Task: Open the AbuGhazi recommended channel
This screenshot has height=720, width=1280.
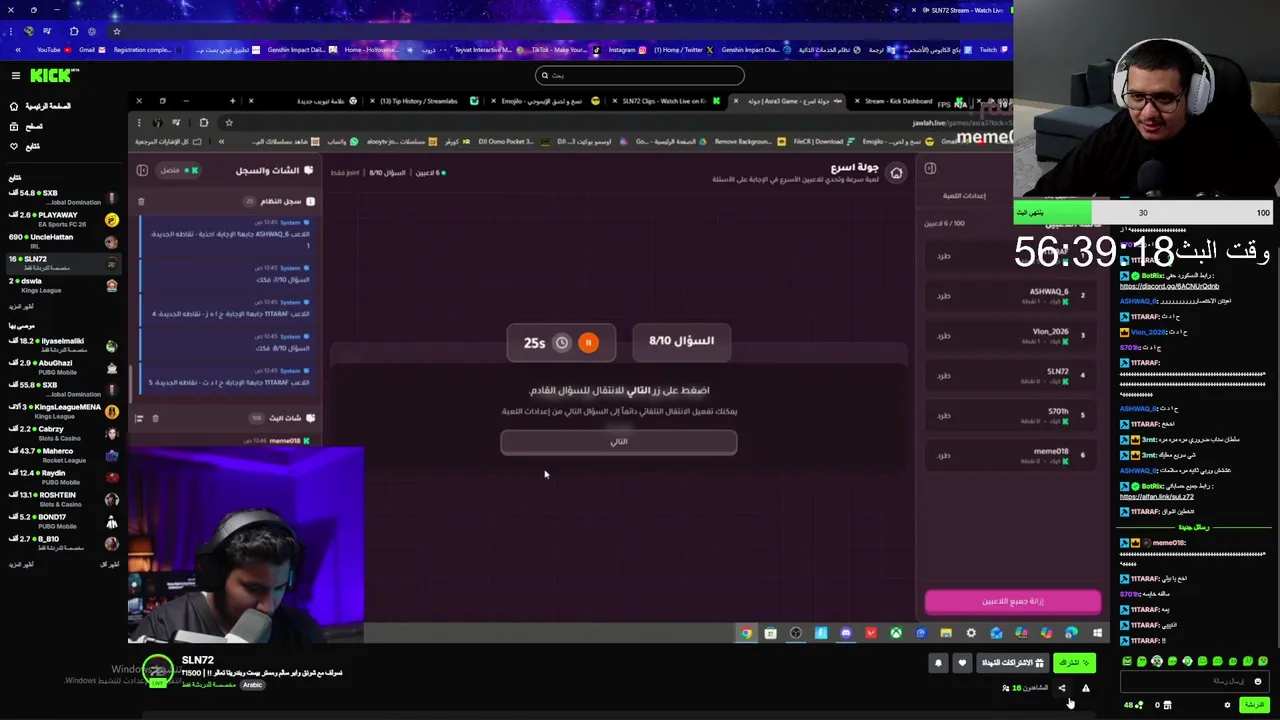Action: click(x=62, y=367)
